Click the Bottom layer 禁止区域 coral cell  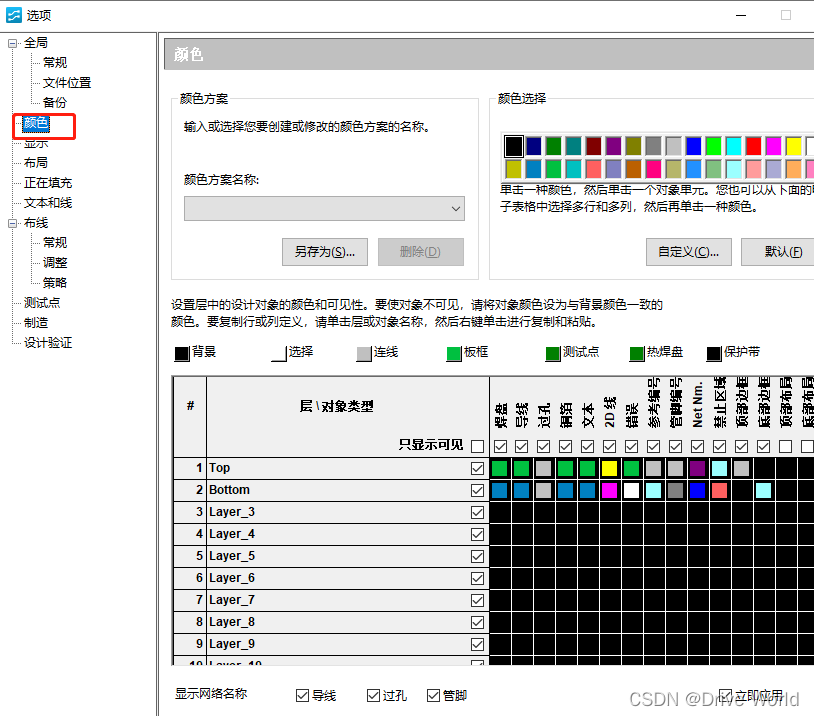click(720, 490)
